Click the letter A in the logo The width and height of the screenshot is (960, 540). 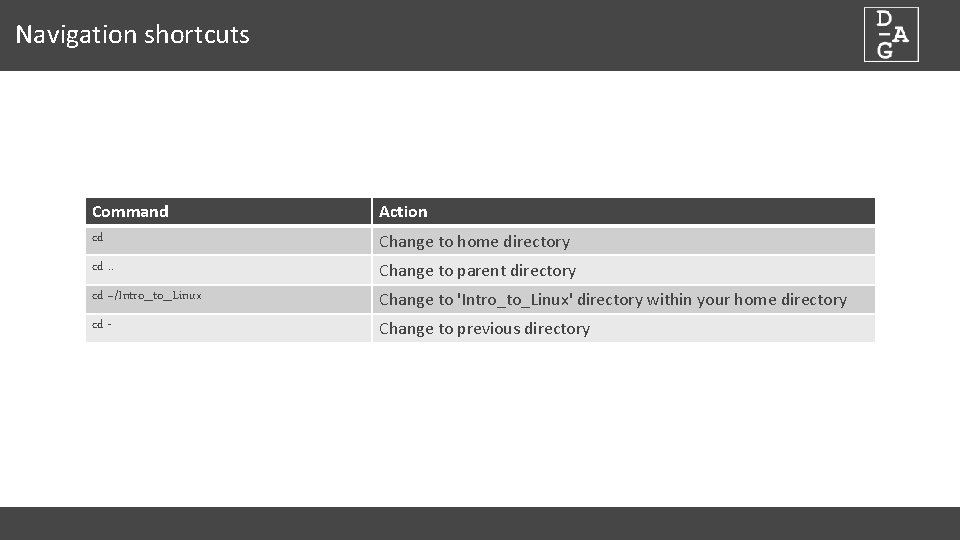pos(900,35)
